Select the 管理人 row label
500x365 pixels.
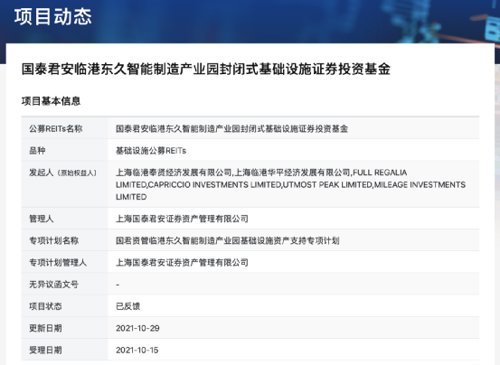click(41, 219)
